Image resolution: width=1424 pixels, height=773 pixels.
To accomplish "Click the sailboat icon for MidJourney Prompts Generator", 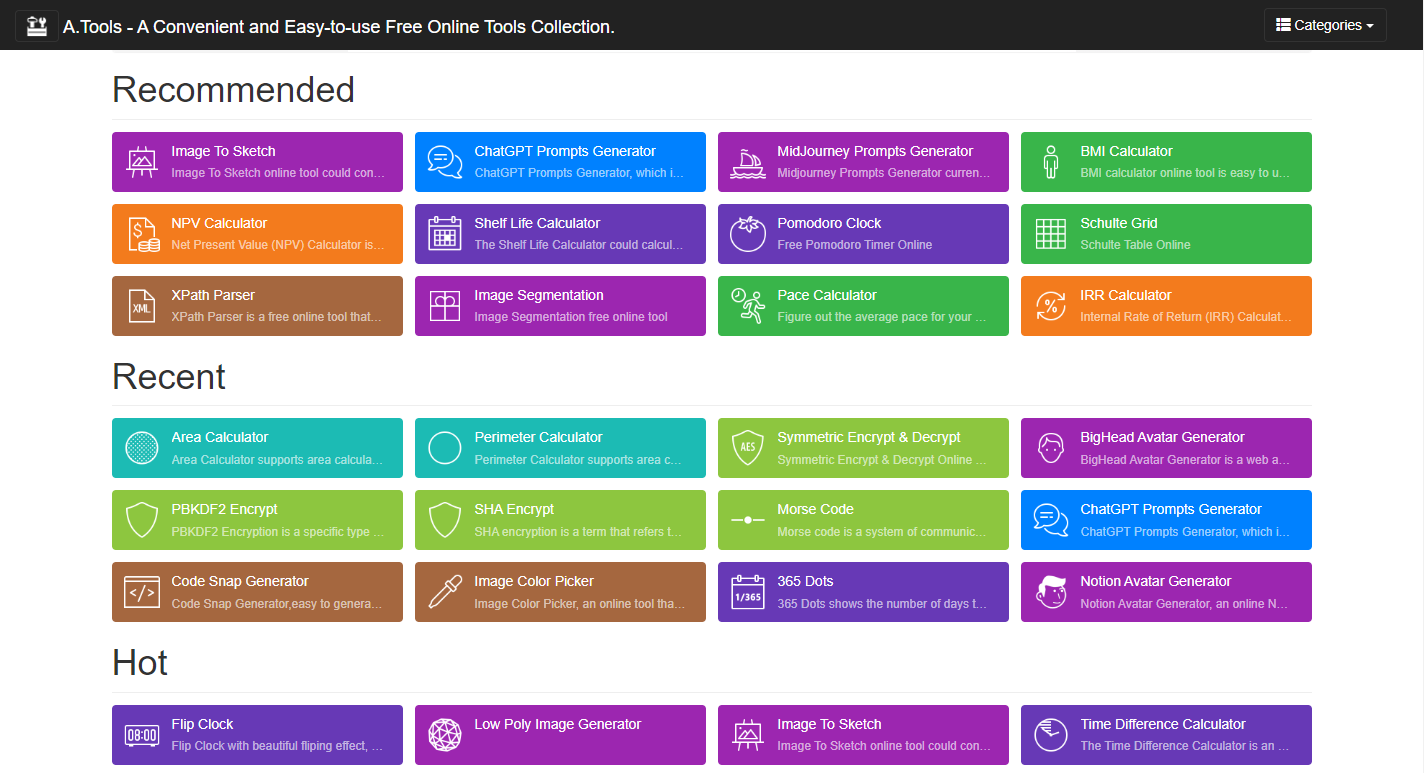I will (x=748, y=162).
